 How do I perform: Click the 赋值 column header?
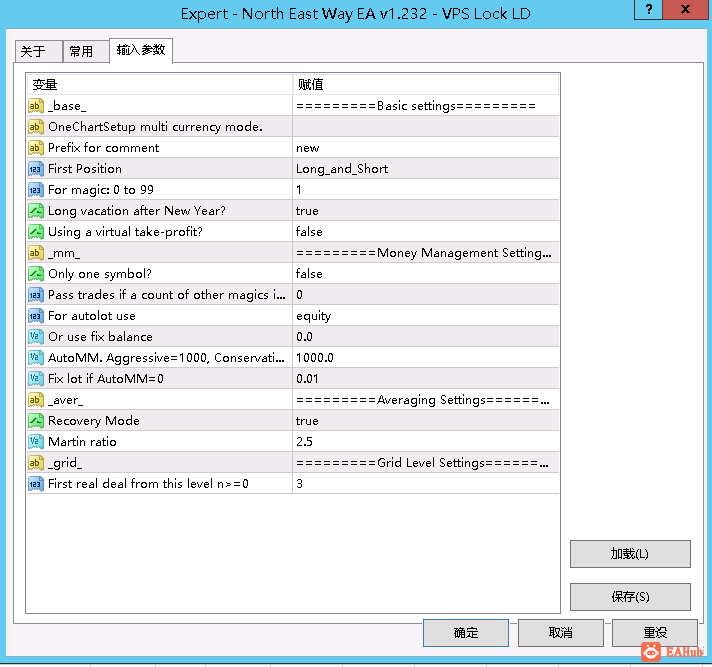pyautogui.click(x=425, y=84)
